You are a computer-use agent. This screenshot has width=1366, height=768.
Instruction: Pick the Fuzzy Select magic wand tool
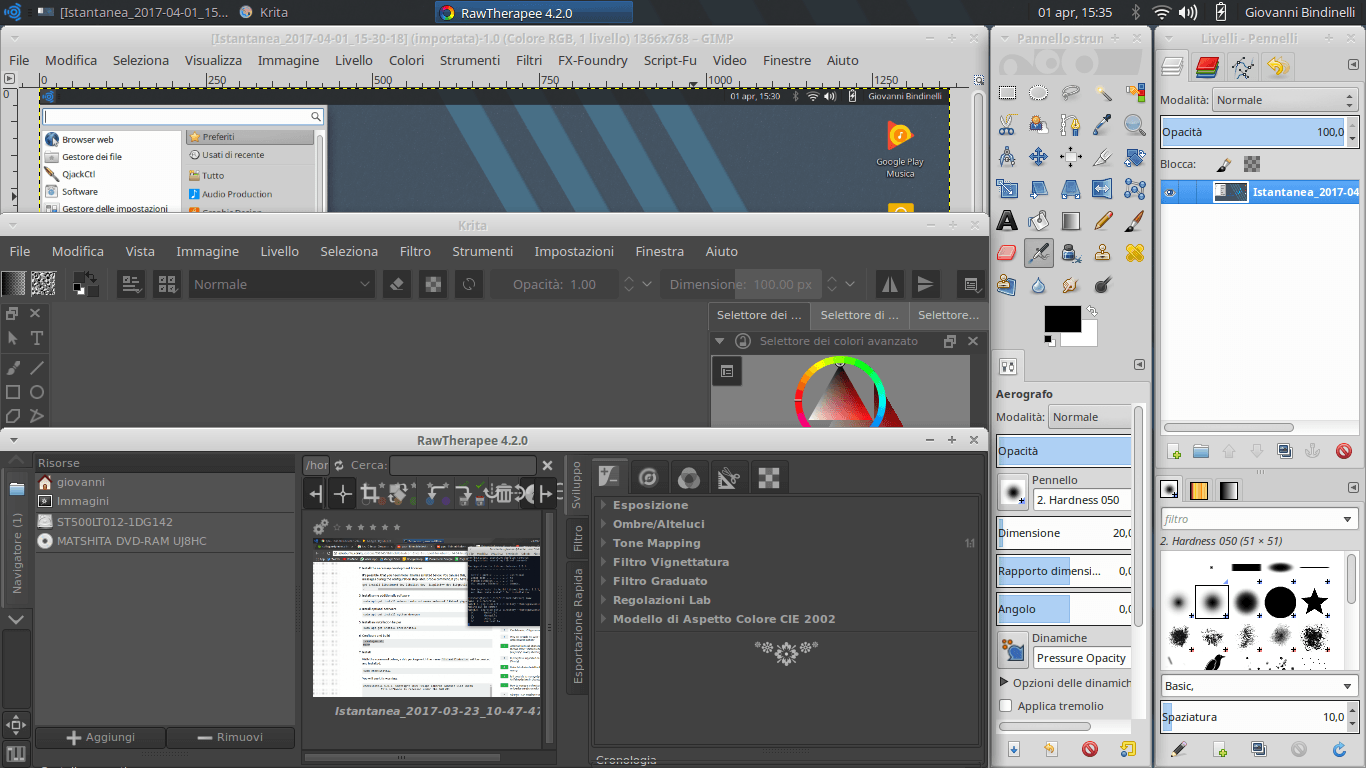coord(1103,93)
